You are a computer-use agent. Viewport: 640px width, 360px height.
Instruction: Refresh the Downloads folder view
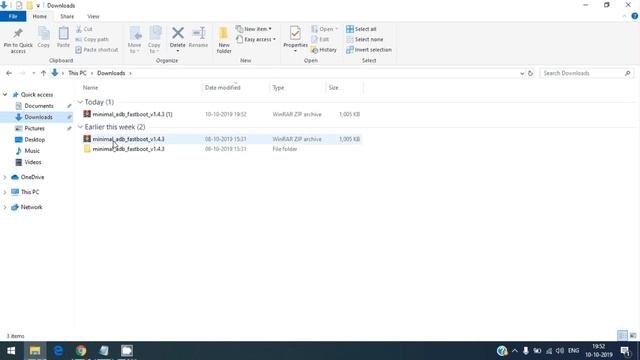[530, 73]
